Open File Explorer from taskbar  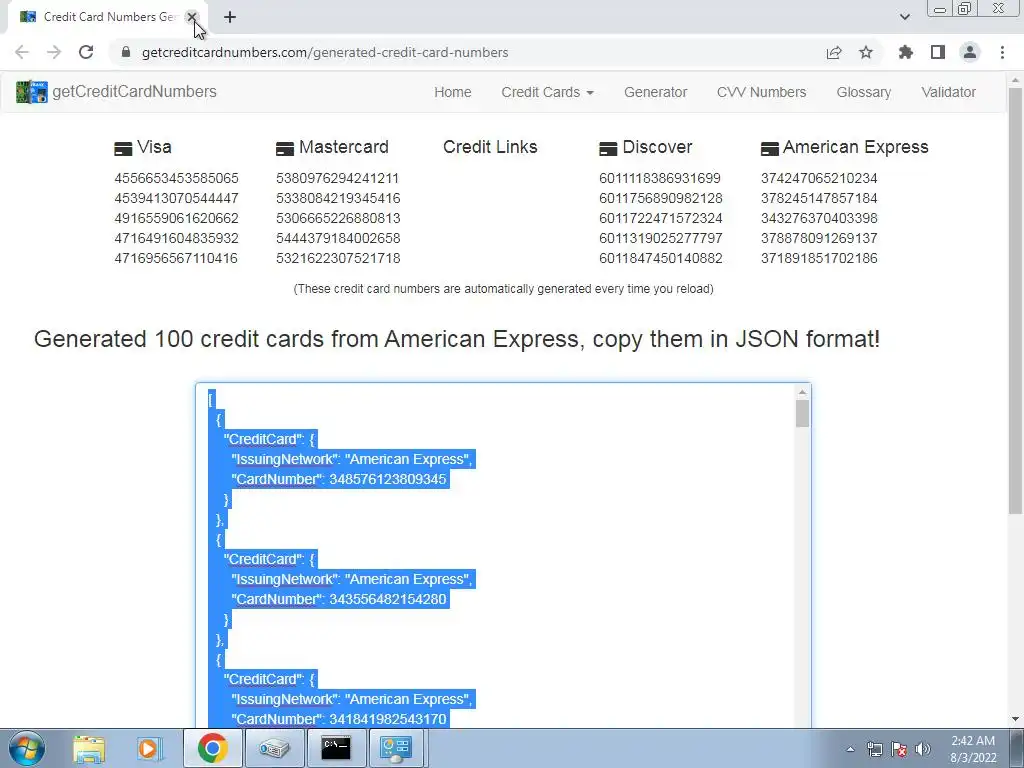(89, 748)
